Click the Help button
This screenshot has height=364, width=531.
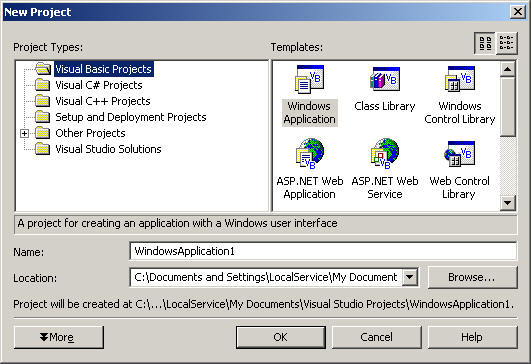click(x=472, y=337)
